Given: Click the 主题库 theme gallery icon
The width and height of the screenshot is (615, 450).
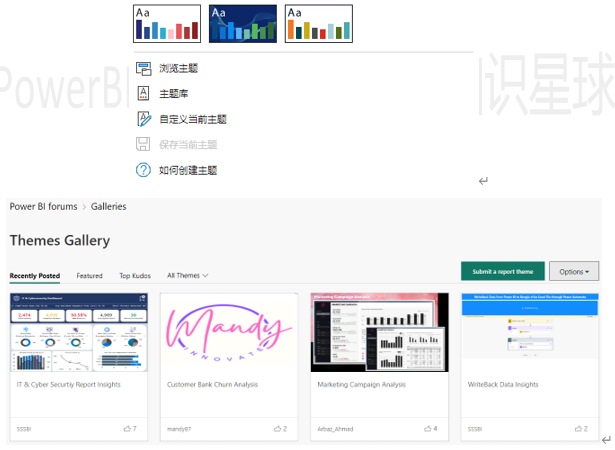Looking at the screenshot, I should [144, 93].
